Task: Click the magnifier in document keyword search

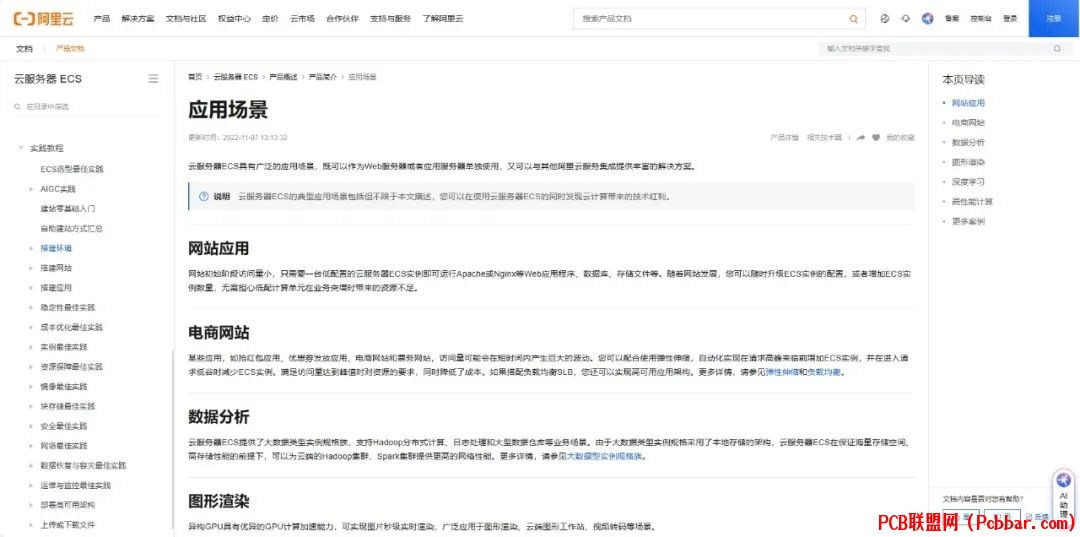Action: coord(1057,49)
